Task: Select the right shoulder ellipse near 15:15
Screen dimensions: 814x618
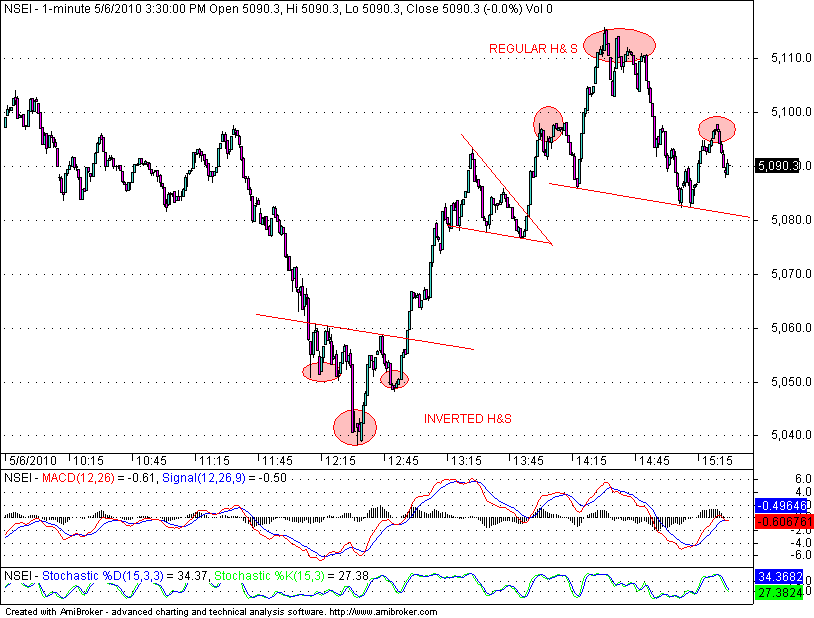Action: (717, 129)
